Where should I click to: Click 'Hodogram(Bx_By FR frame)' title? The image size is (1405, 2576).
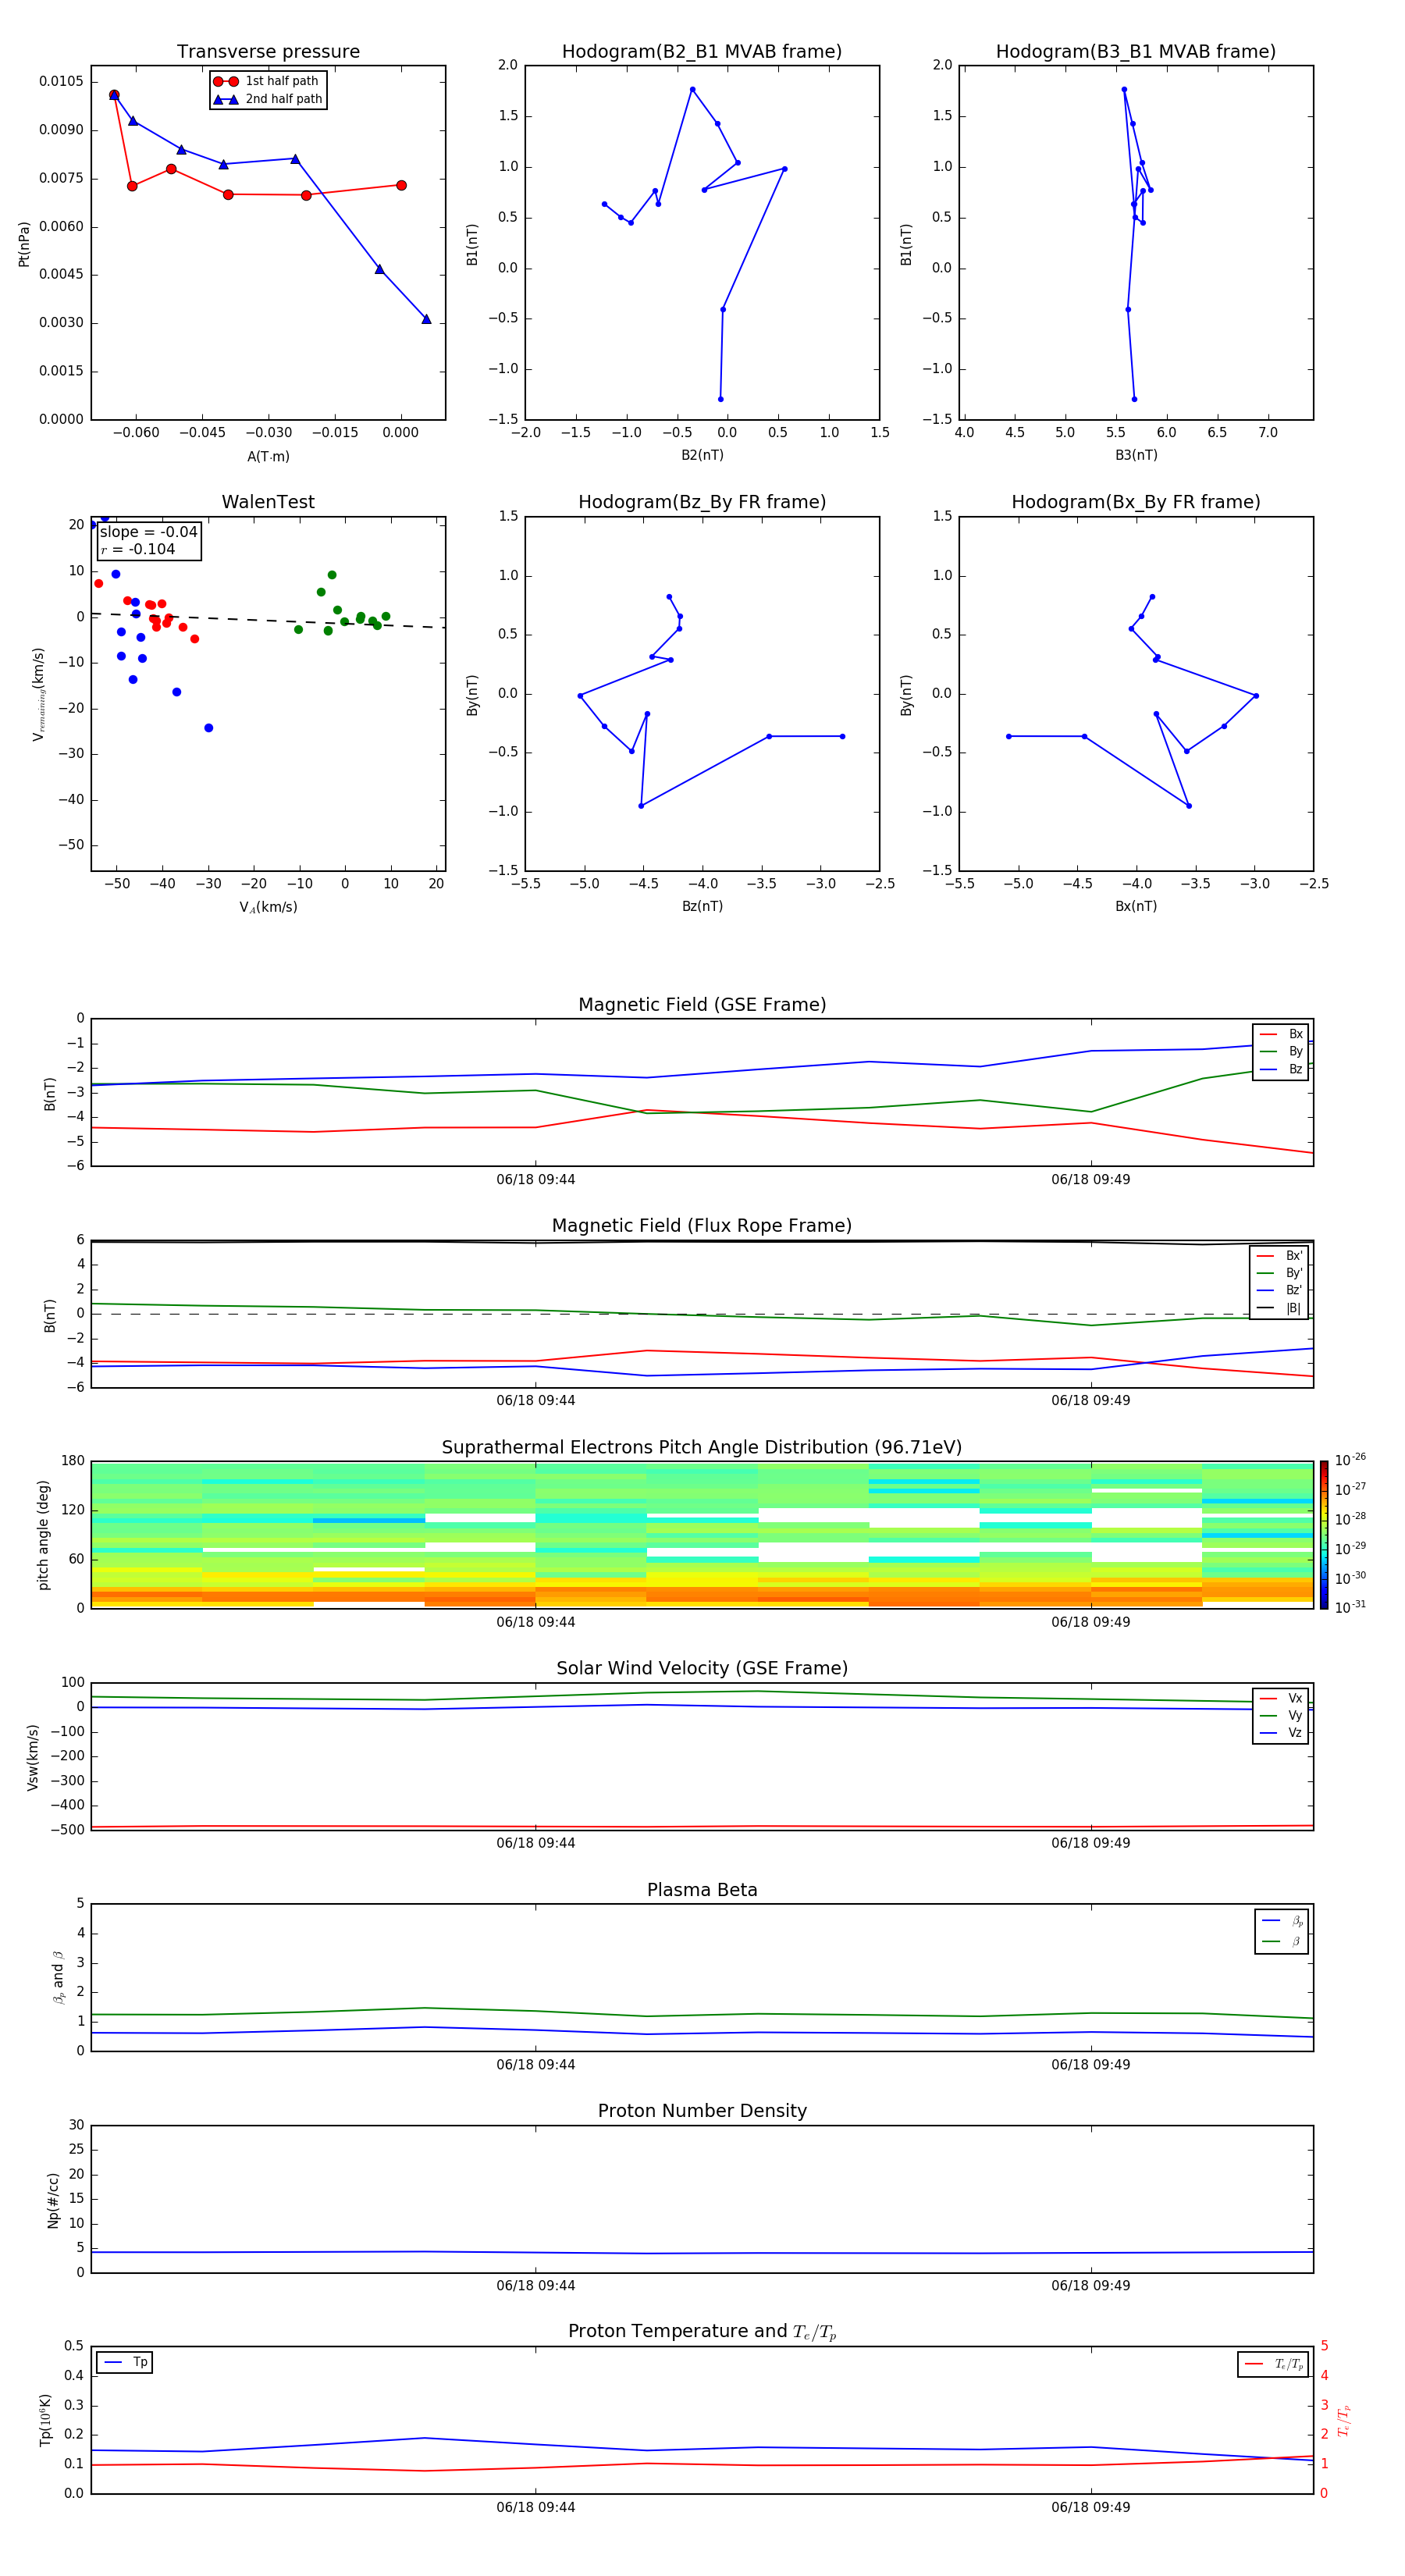click(1136, 502)
